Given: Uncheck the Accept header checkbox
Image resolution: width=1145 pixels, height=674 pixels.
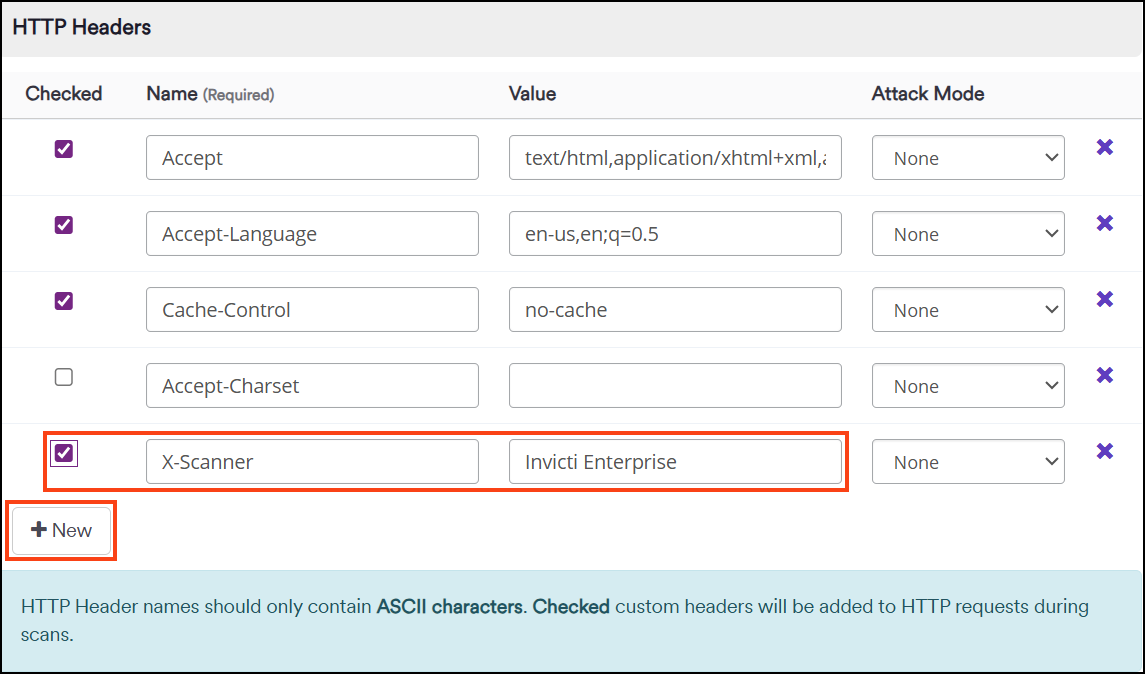Looking at the screenshot, I should 63,149.
